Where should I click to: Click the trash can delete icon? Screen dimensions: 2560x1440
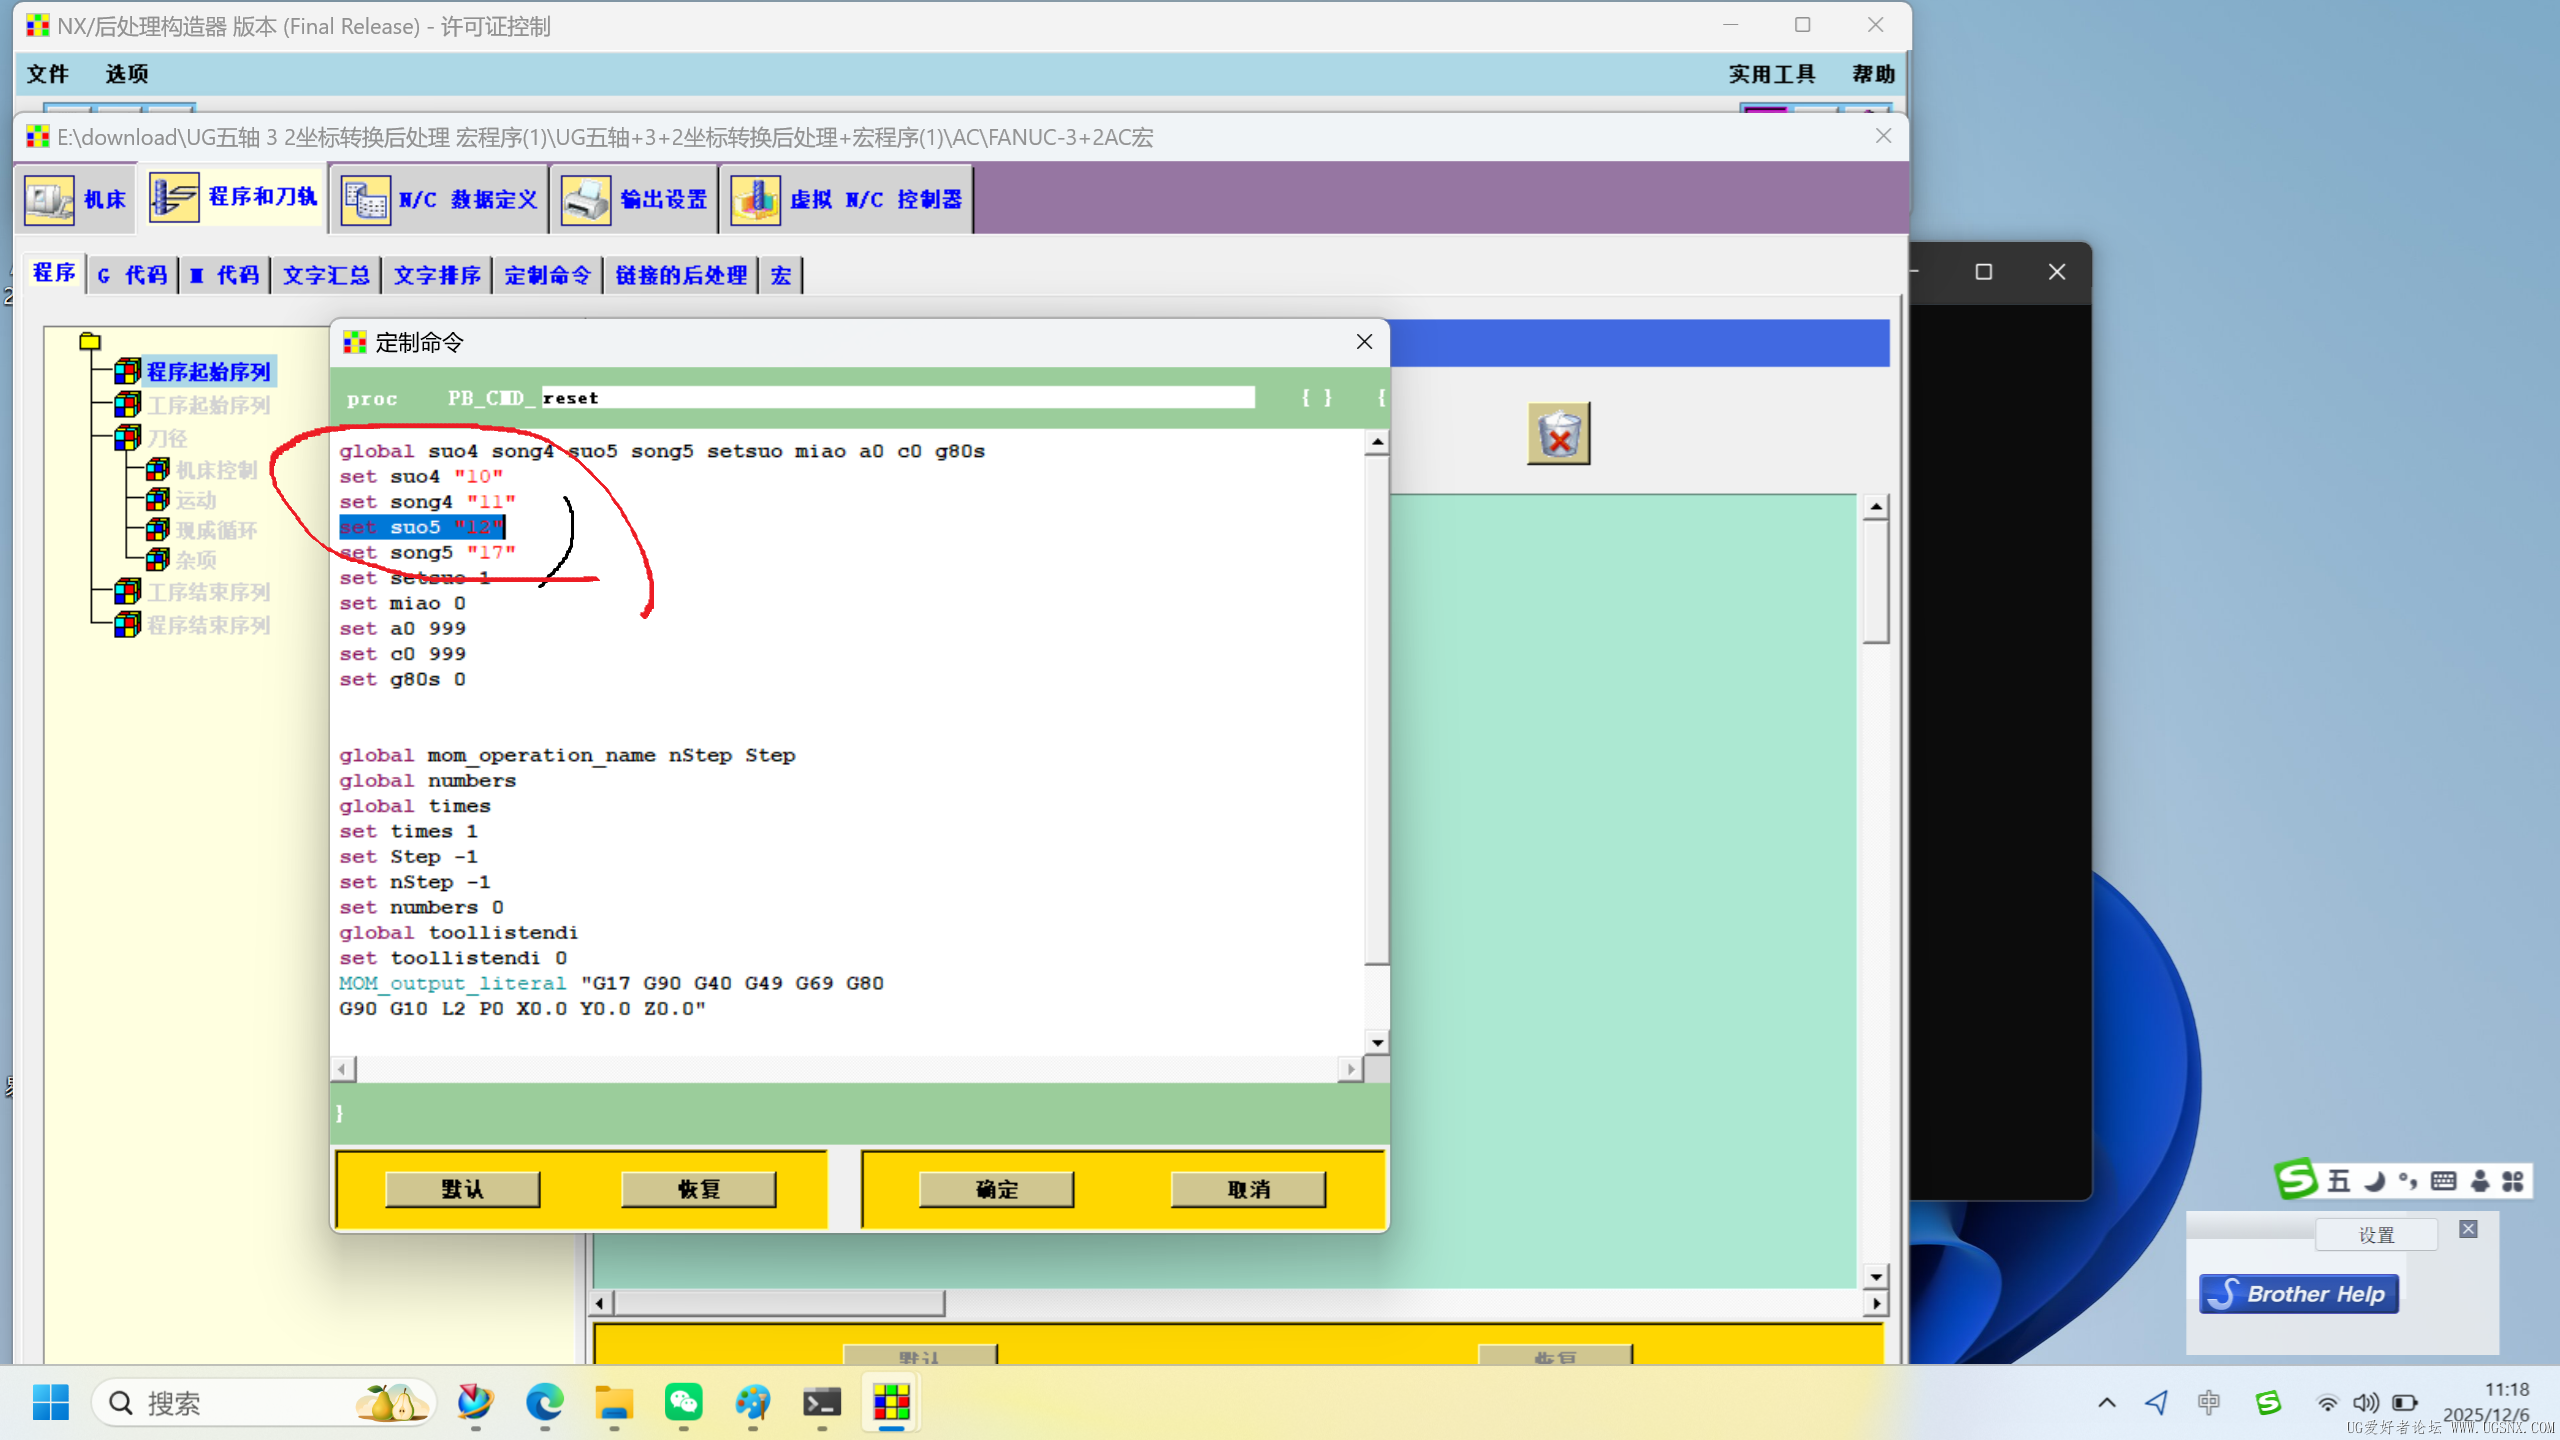pos(1558,434)
